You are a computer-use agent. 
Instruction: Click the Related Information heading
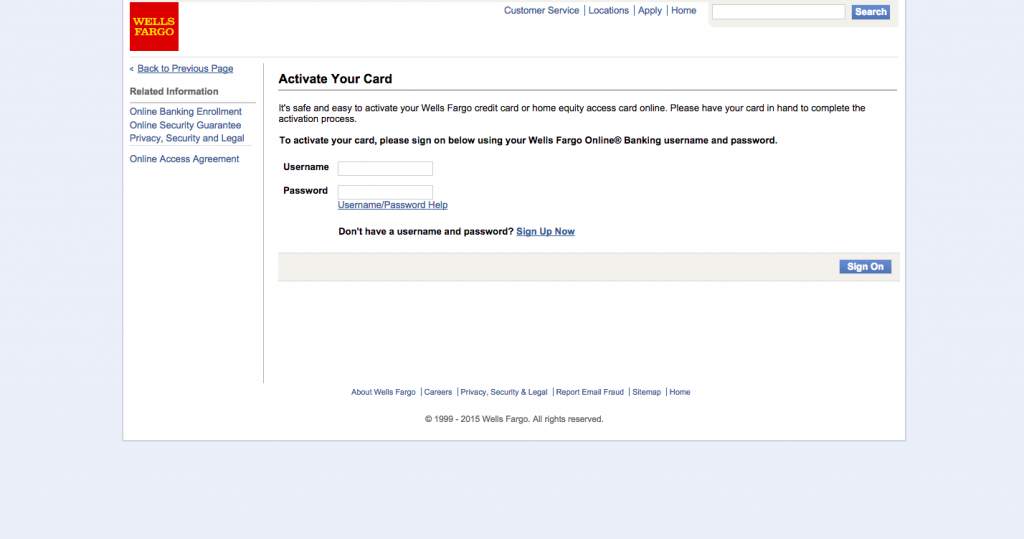pos(174,91)
